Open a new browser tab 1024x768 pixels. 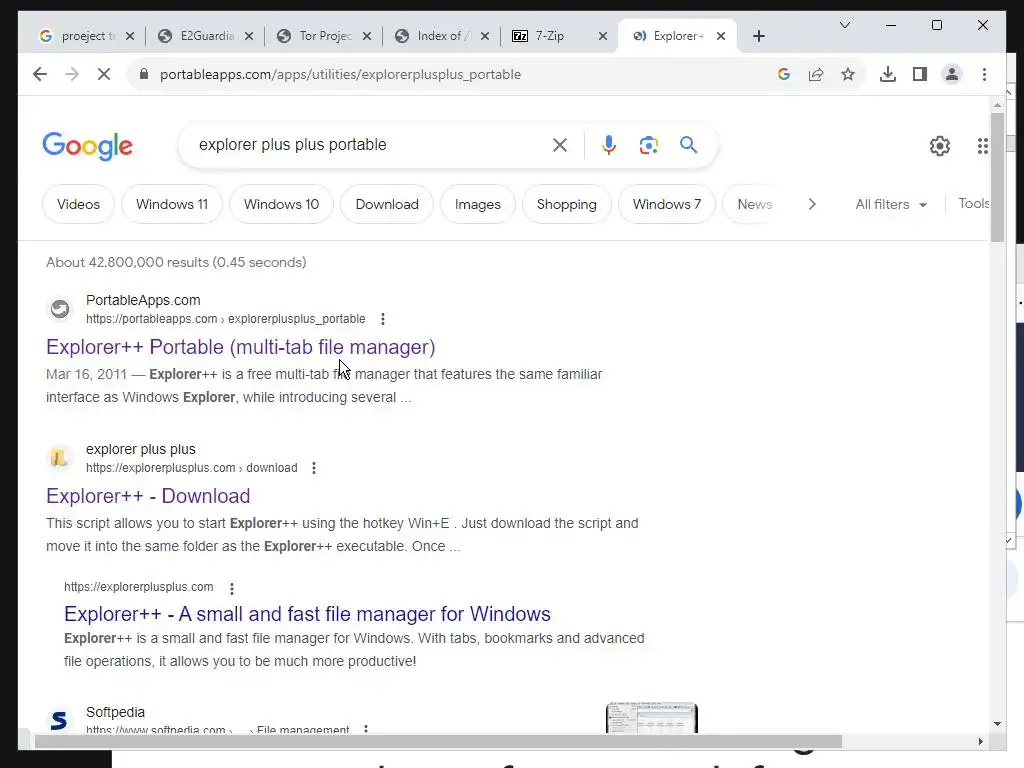(x=758, y=36)
